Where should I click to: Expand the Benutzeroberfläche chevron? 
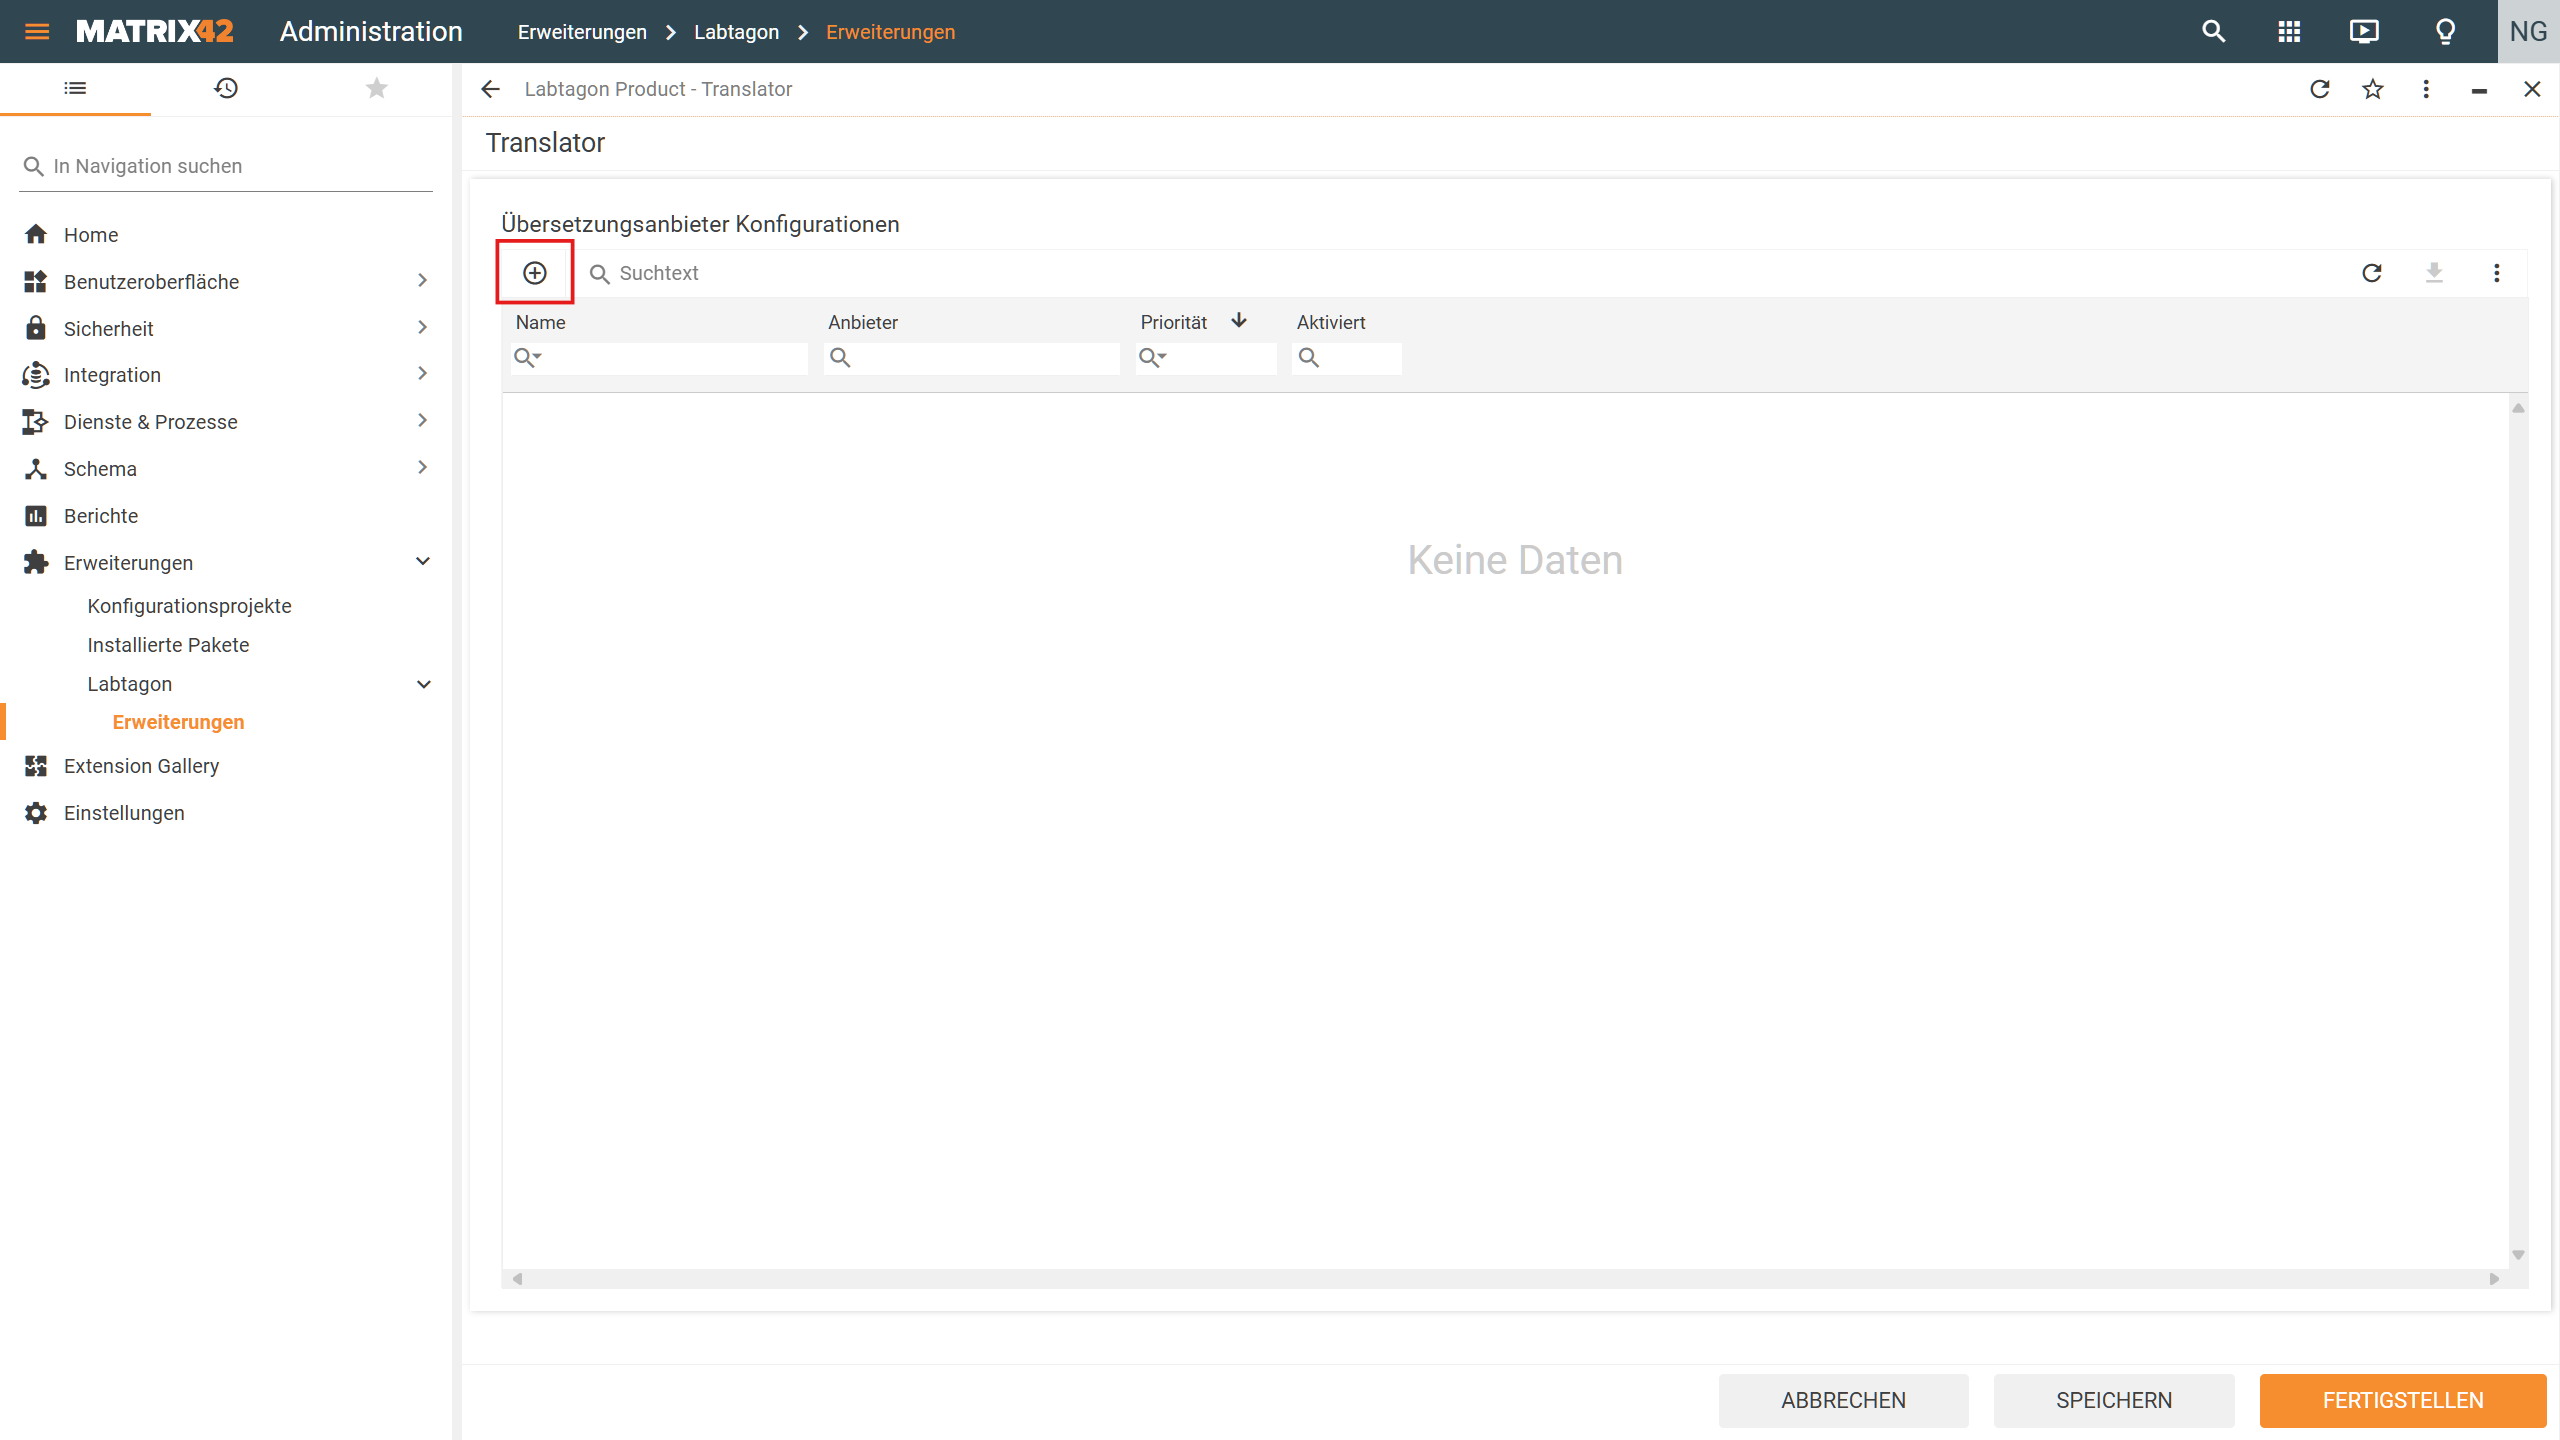pyautogui.click(x=422, y=281)
